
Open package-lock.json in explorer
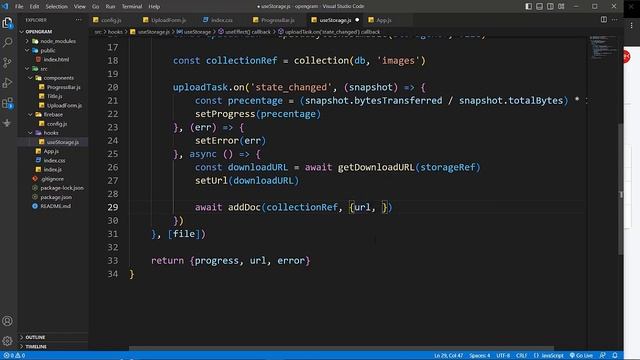[62, 188]
